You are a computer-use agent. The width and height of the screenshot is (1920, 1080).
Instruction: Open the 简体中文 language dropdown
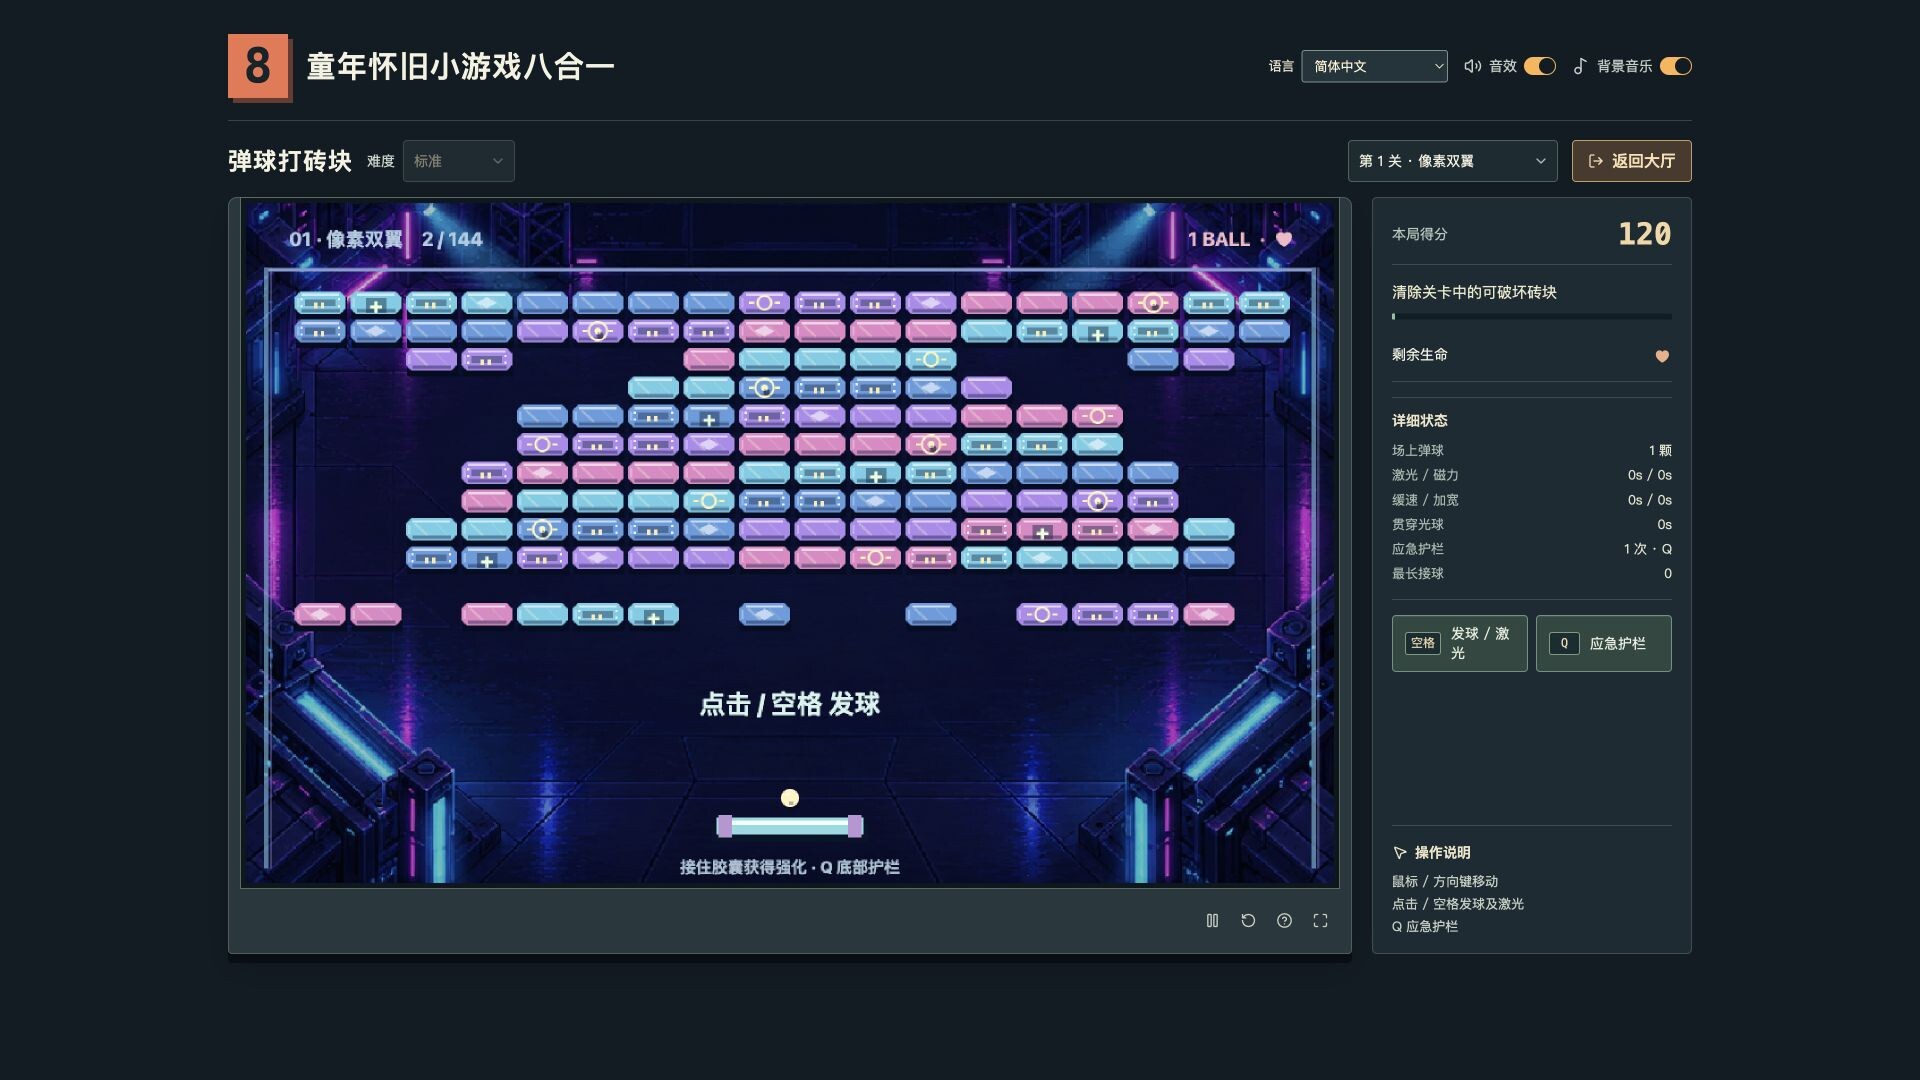coord(1374,66)
